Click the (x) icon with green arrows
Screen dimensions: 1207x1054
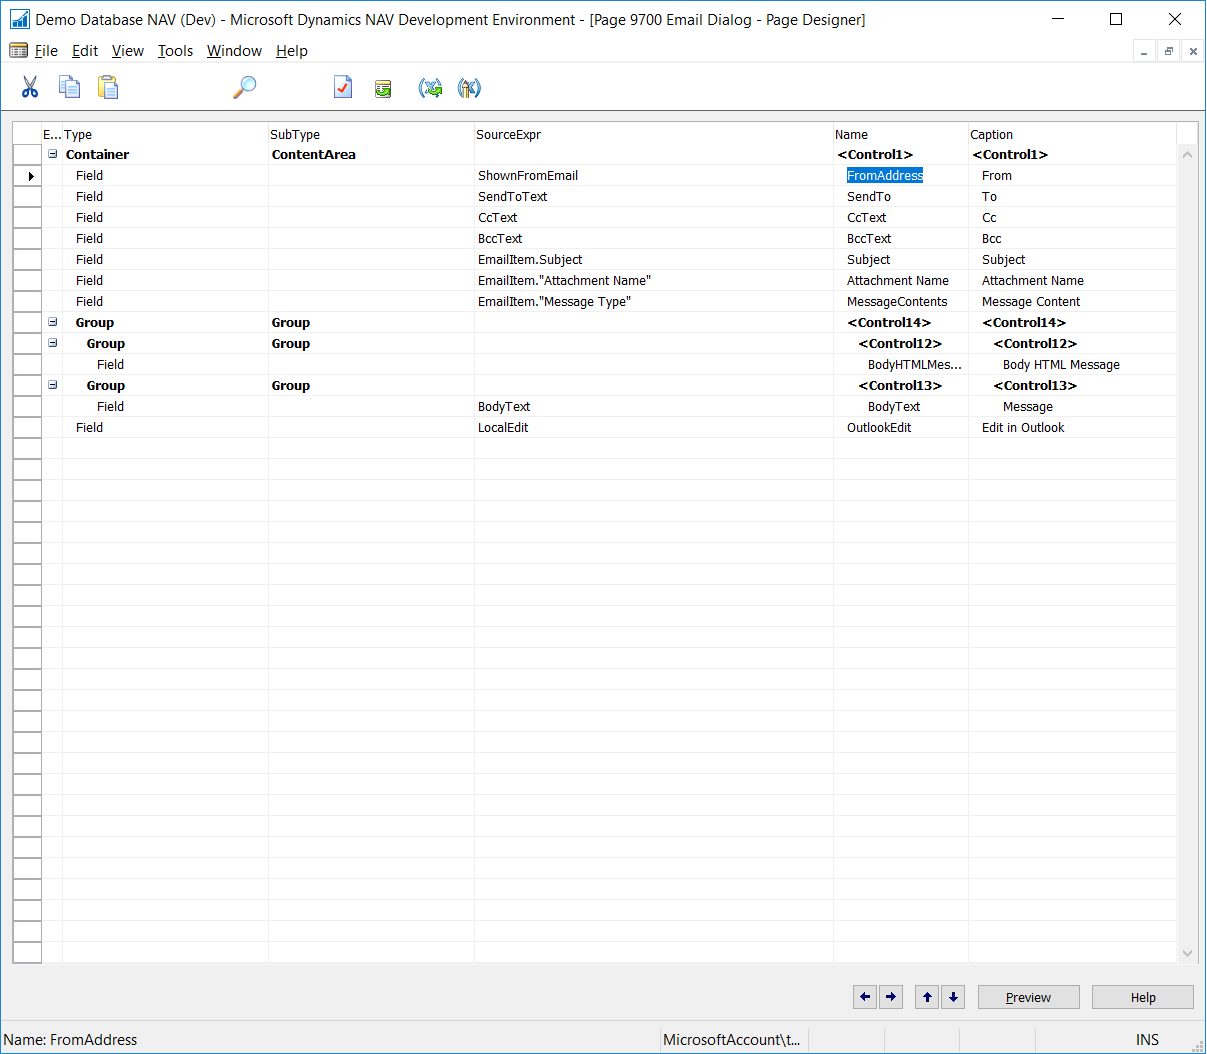(x=430, y=88)
